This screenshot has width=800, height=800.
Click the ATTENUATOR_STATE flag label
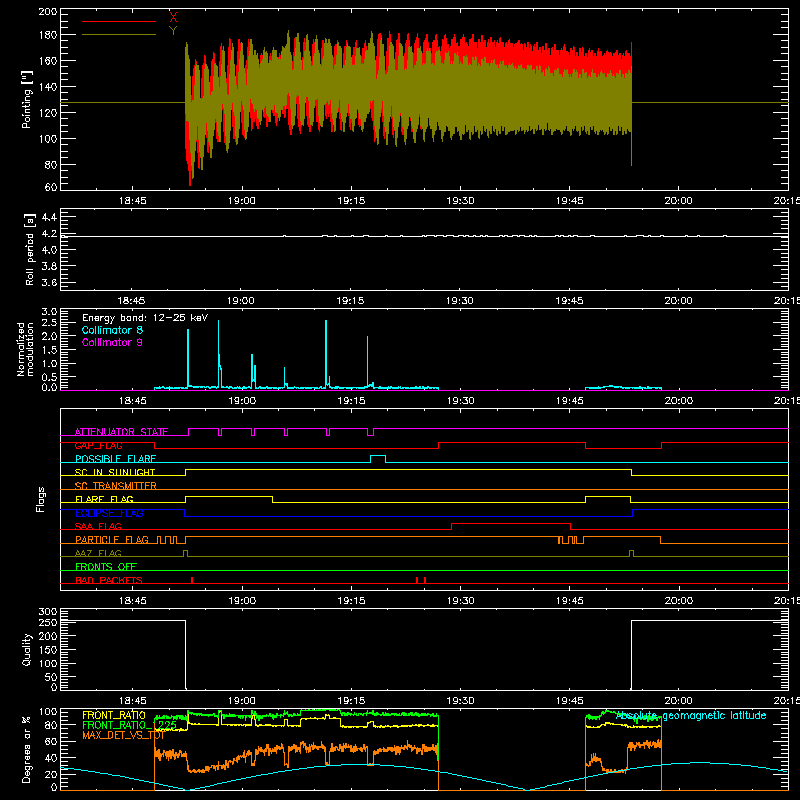[121, 432]
